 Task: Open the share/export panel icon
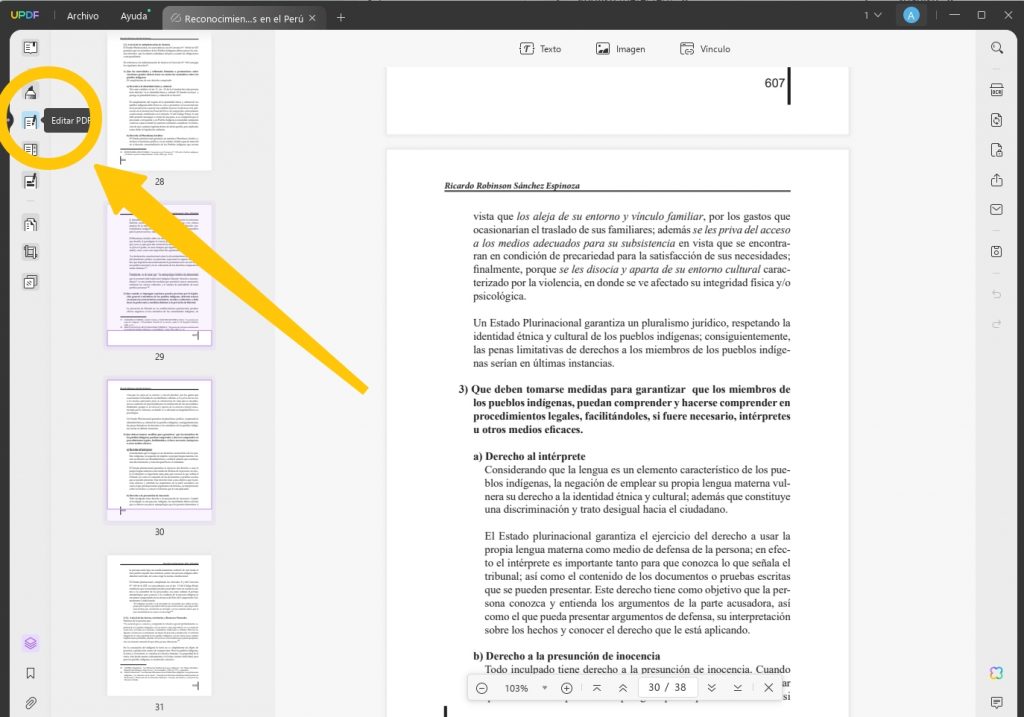[996, 182]
